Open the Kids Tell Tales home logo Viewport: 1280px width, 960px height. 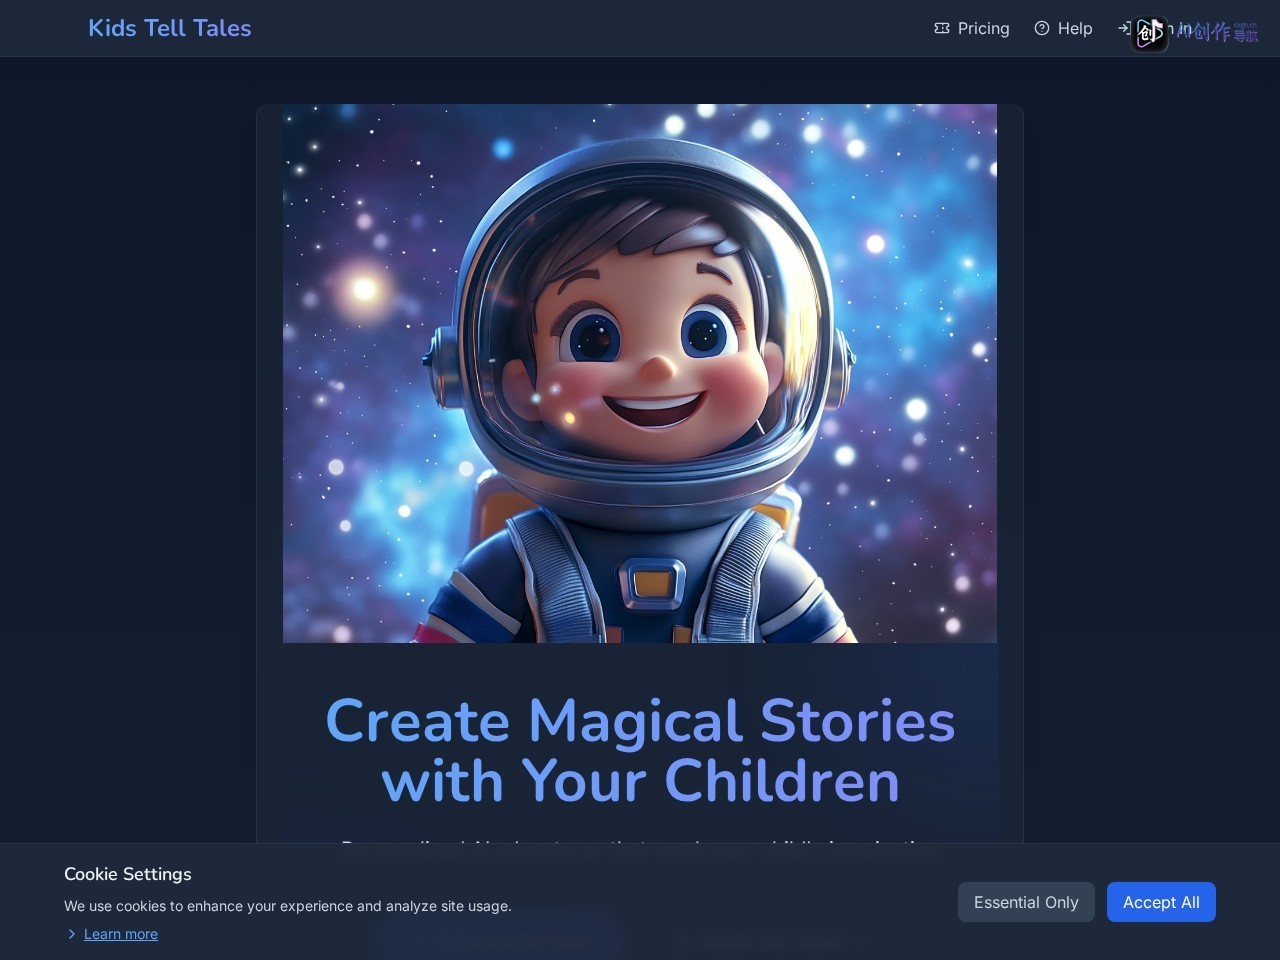click(x=170, y=28)
